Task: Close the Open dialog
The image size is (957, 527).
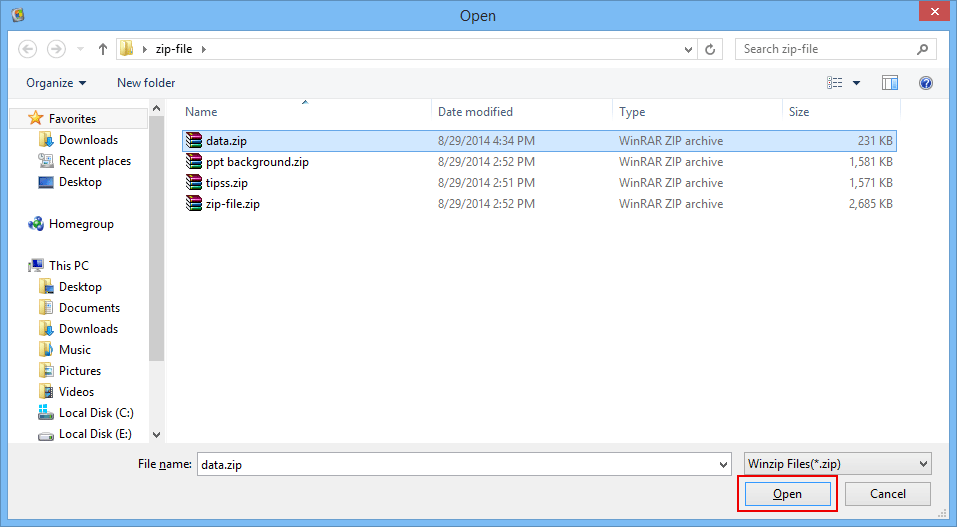Action: [x=934, y=12]
